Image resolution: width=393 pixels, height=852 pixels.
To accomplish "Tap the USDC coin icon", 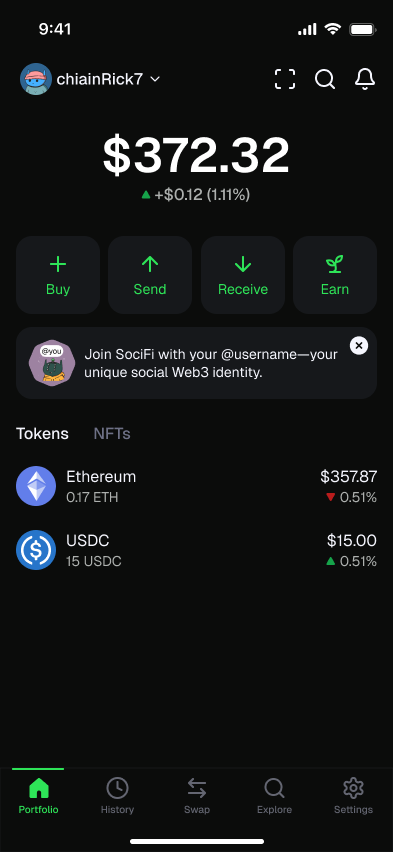I will point(36,550).
